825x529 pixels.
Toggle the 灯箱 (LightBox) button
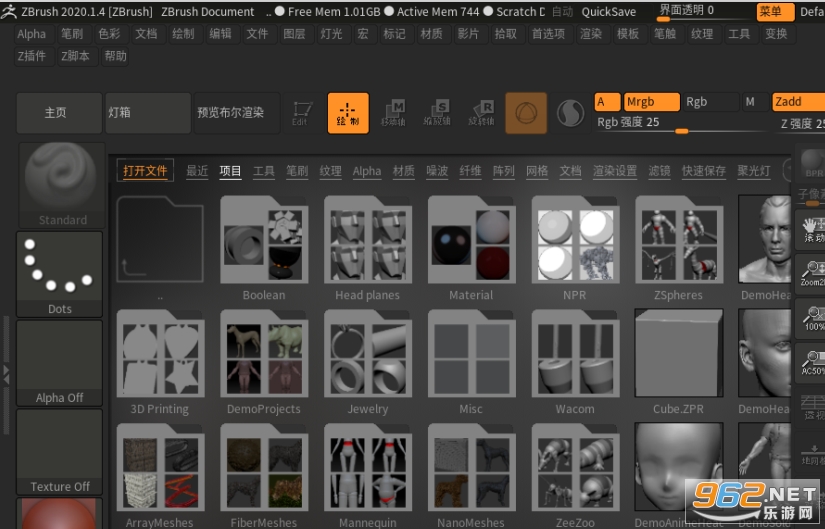[148, 113]
